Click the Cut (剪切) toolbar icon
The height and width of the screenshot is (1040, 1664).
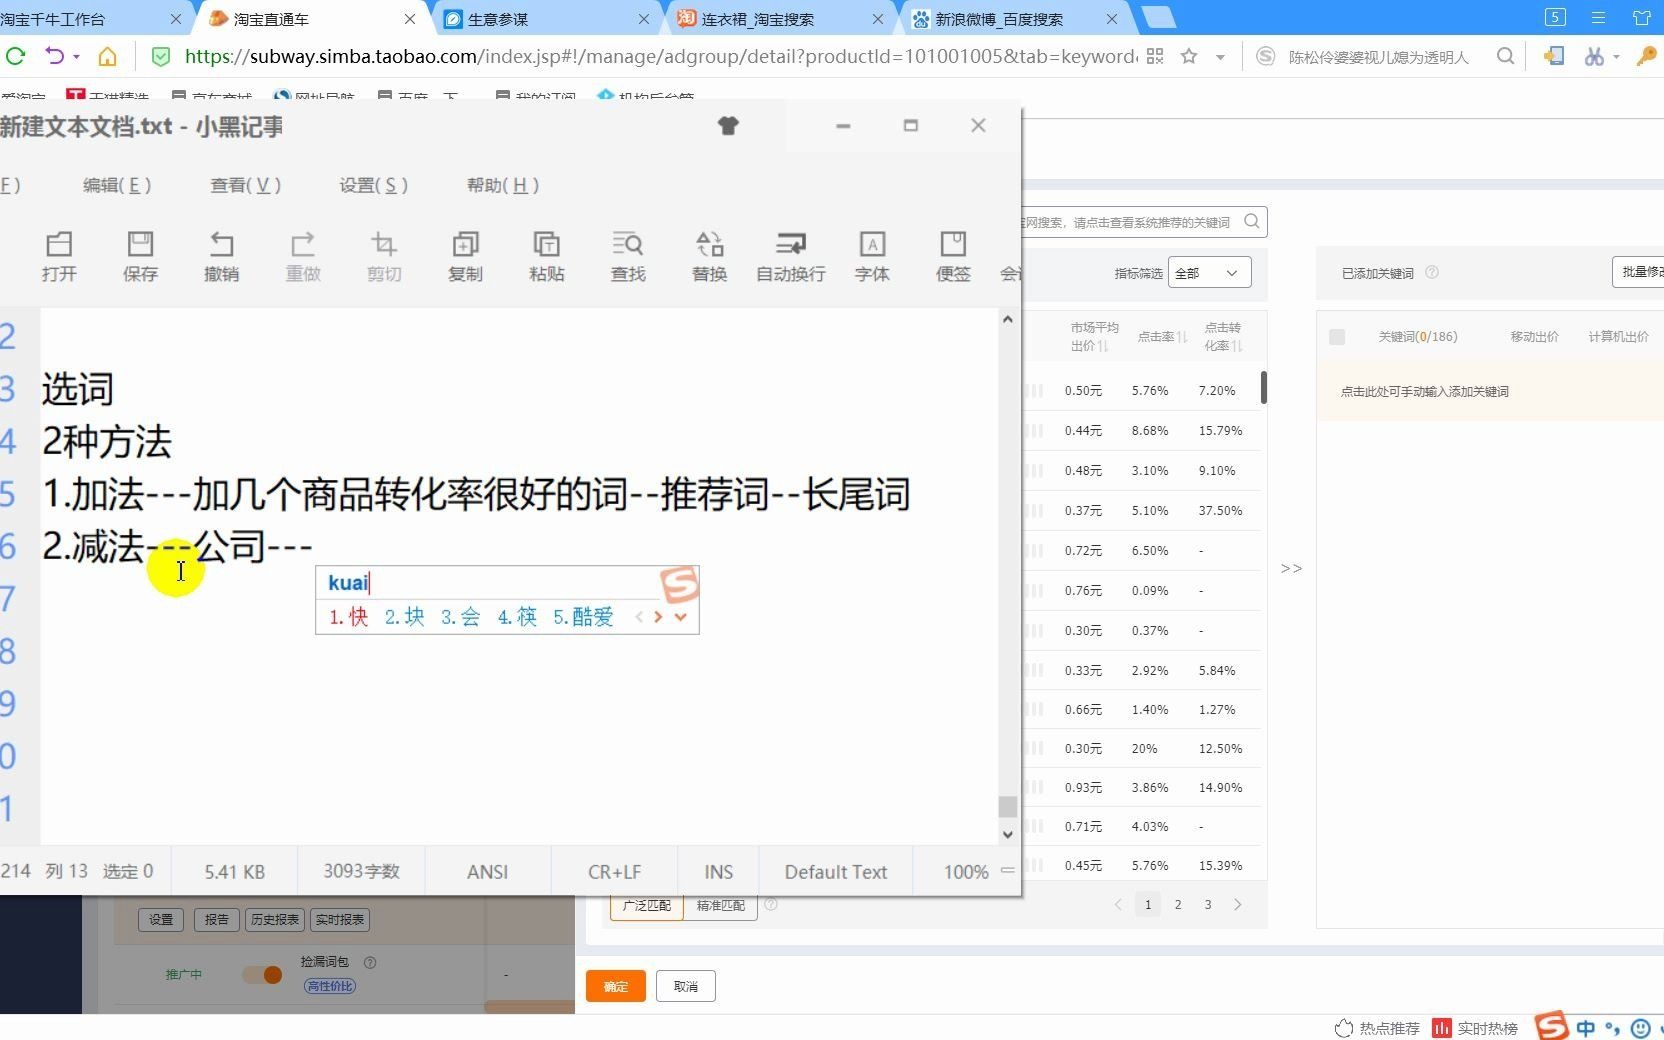coord(384,256)
